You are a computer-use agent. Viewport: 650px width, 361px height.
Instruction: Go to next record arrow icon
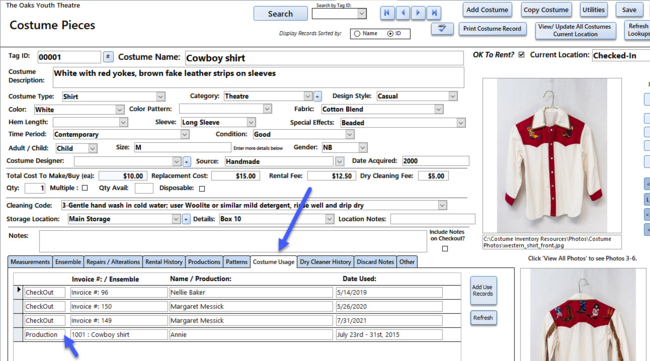tap(418, 13)
